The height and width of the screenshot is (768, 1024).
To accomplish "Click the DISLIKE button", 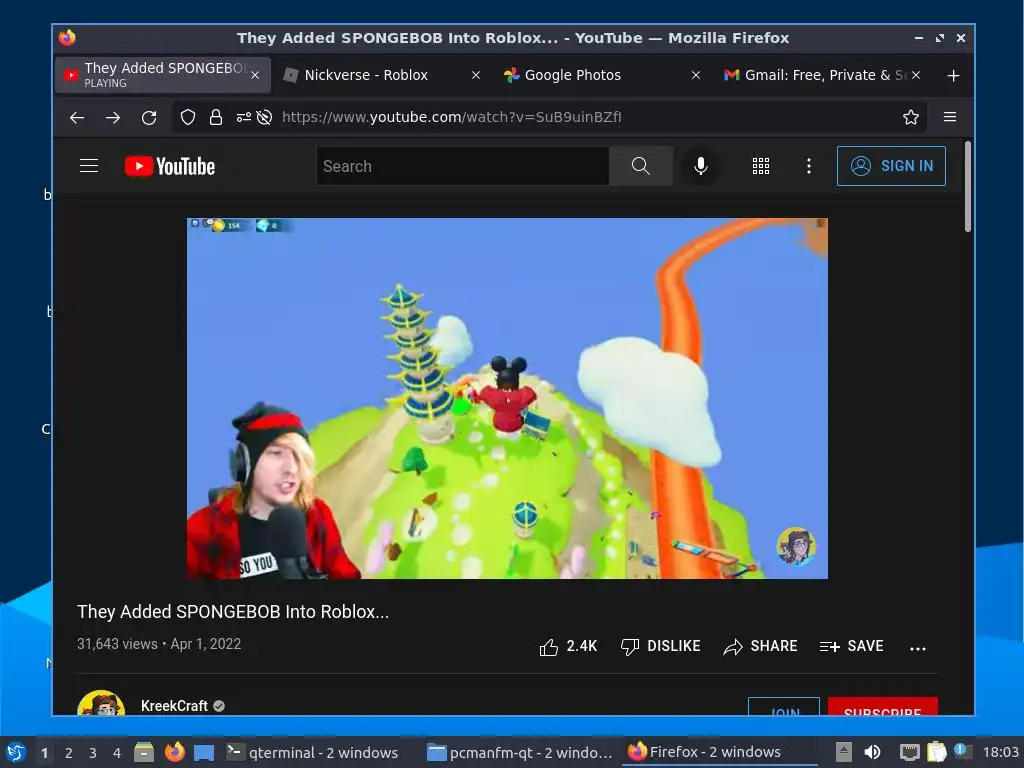I will tap(660, 646).
